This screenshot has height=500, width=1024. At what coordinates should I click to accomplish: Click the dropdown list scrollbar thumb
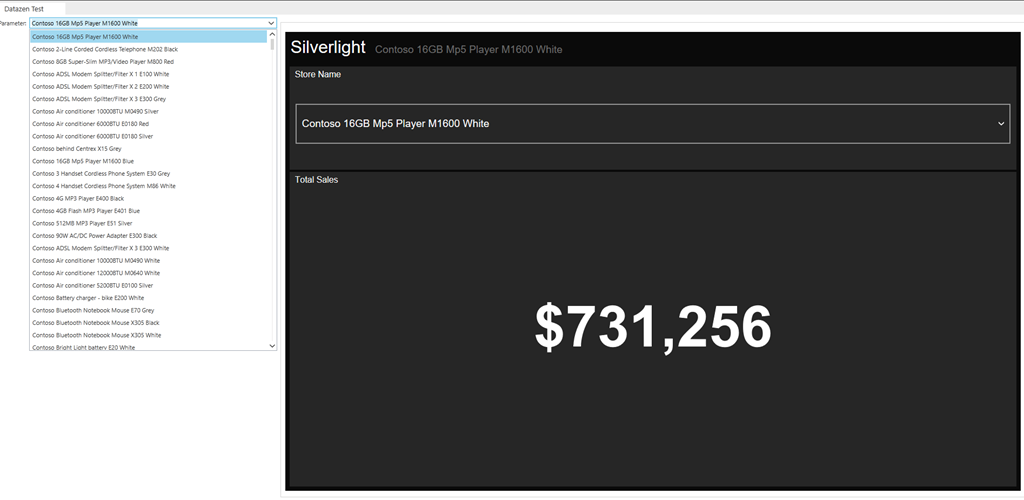[272, 42]
